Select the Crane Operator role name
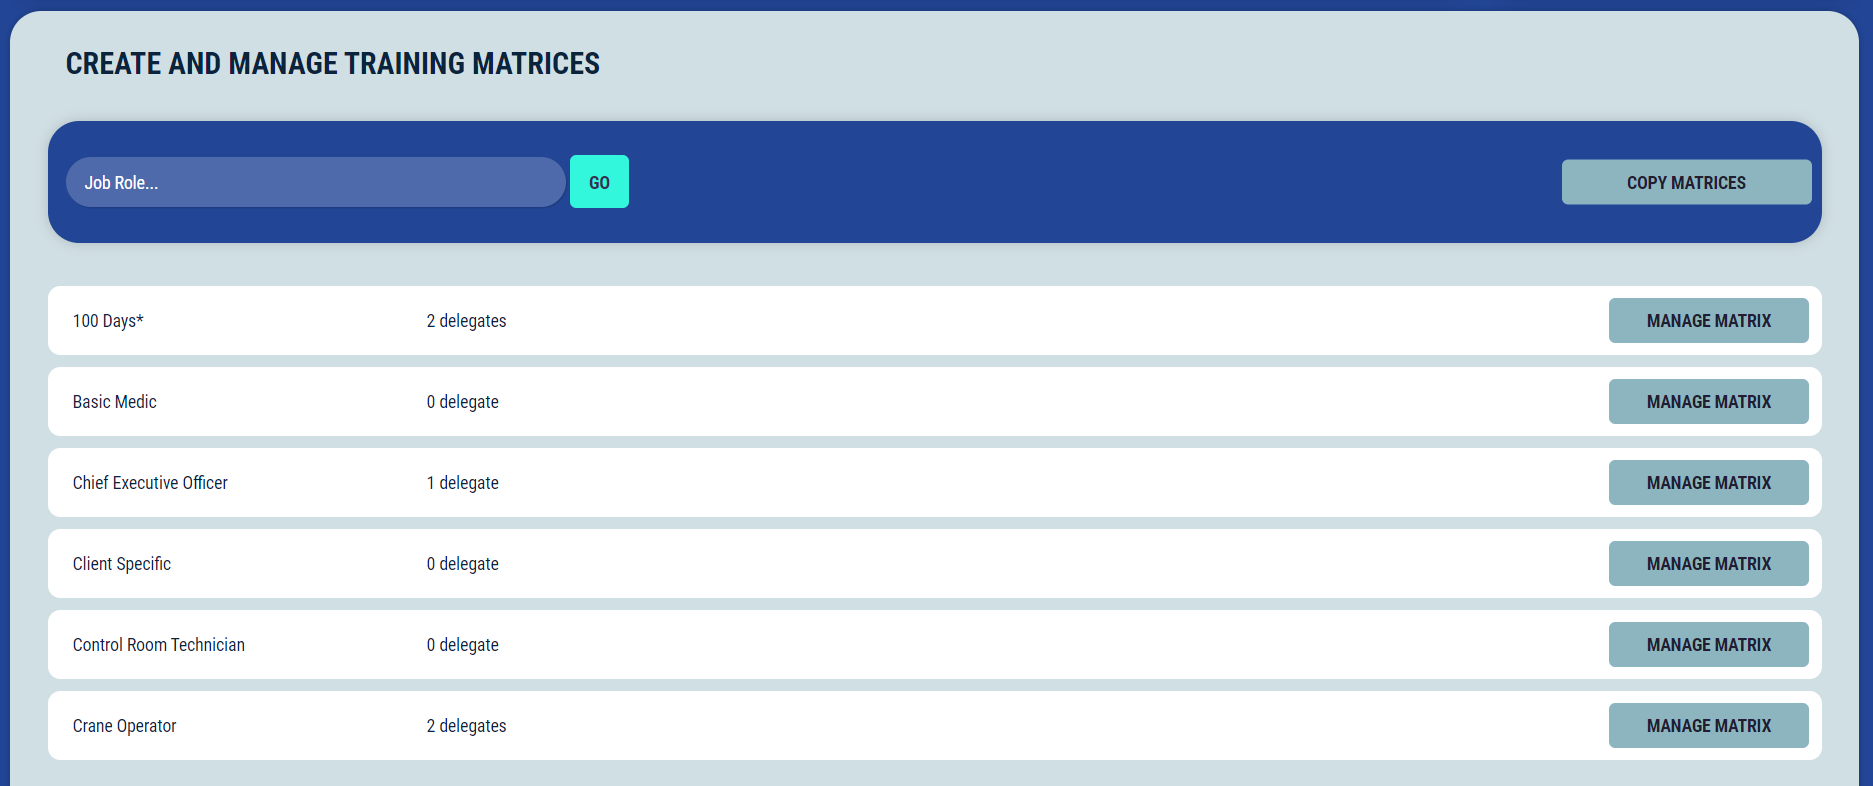 125,726
